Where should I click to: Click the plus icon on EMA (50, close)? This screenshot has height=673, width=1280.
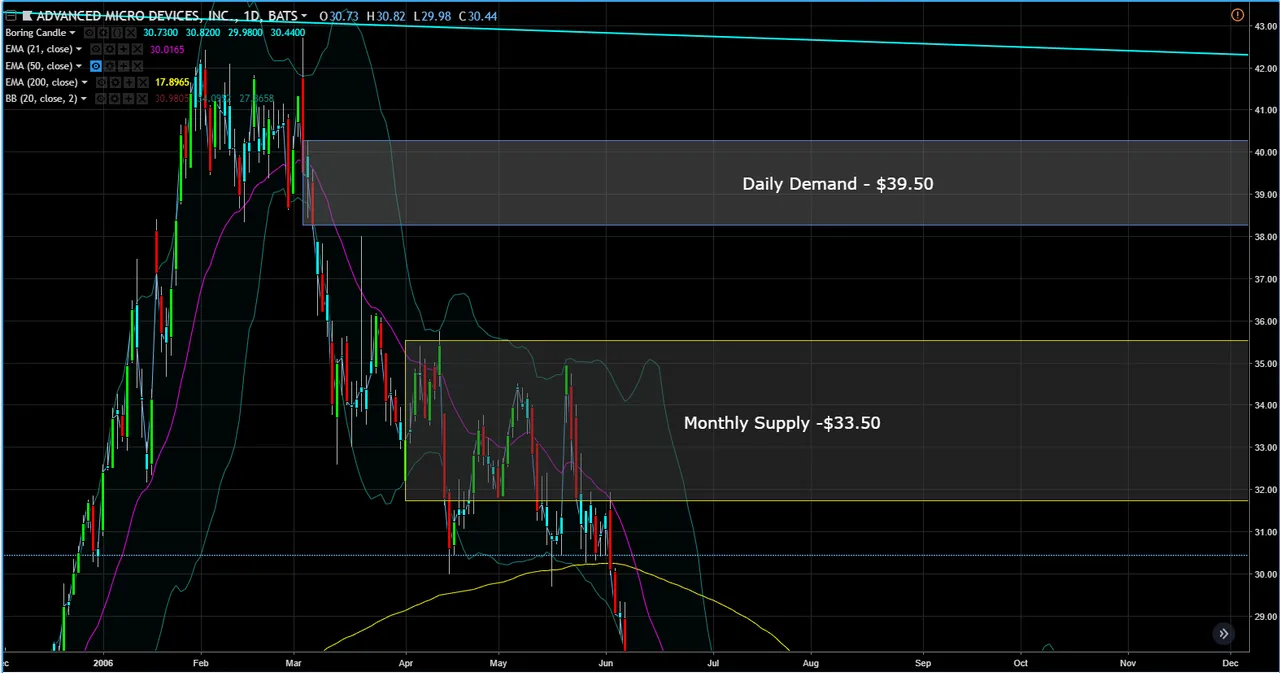click(123, 66)
